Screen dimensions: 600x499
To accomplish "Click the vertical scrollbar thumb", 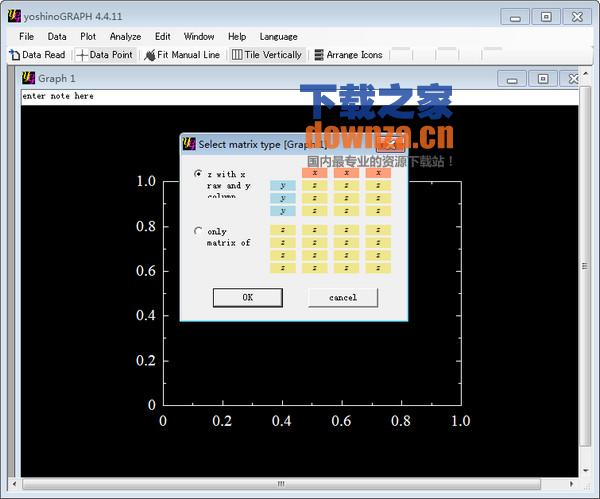I will (585, 266).
